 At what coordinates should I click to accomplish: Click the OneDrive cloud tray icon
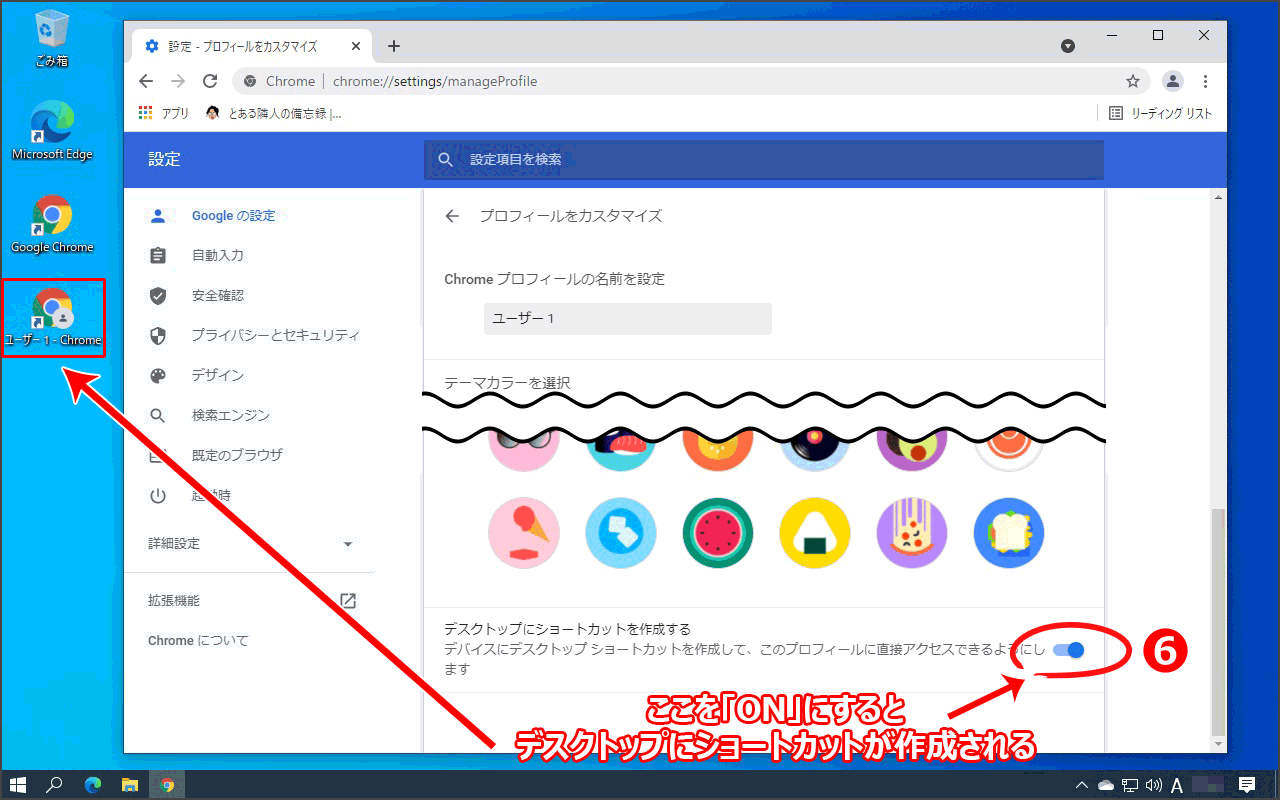click(x=1106, y=785)
